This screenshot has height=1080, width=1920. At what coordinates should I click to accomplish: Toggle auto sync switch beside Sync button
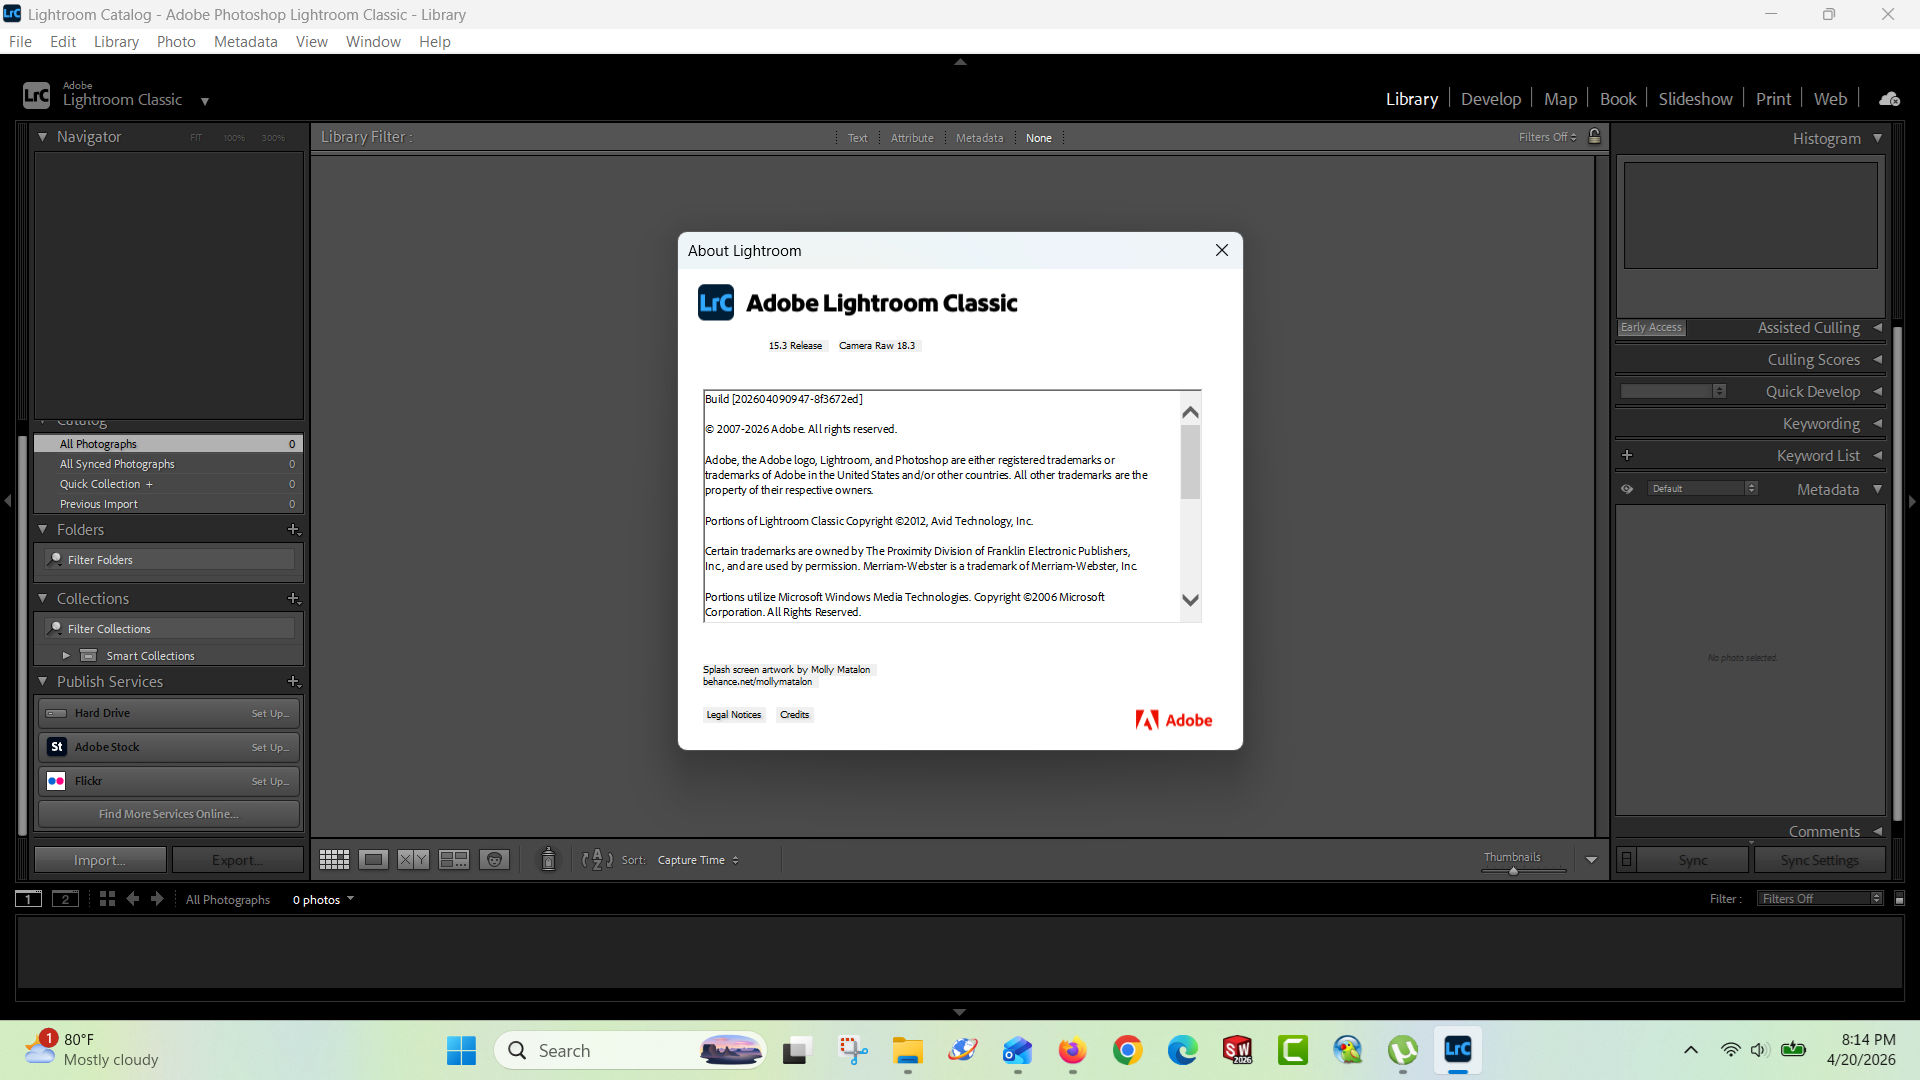[1627, 860]
